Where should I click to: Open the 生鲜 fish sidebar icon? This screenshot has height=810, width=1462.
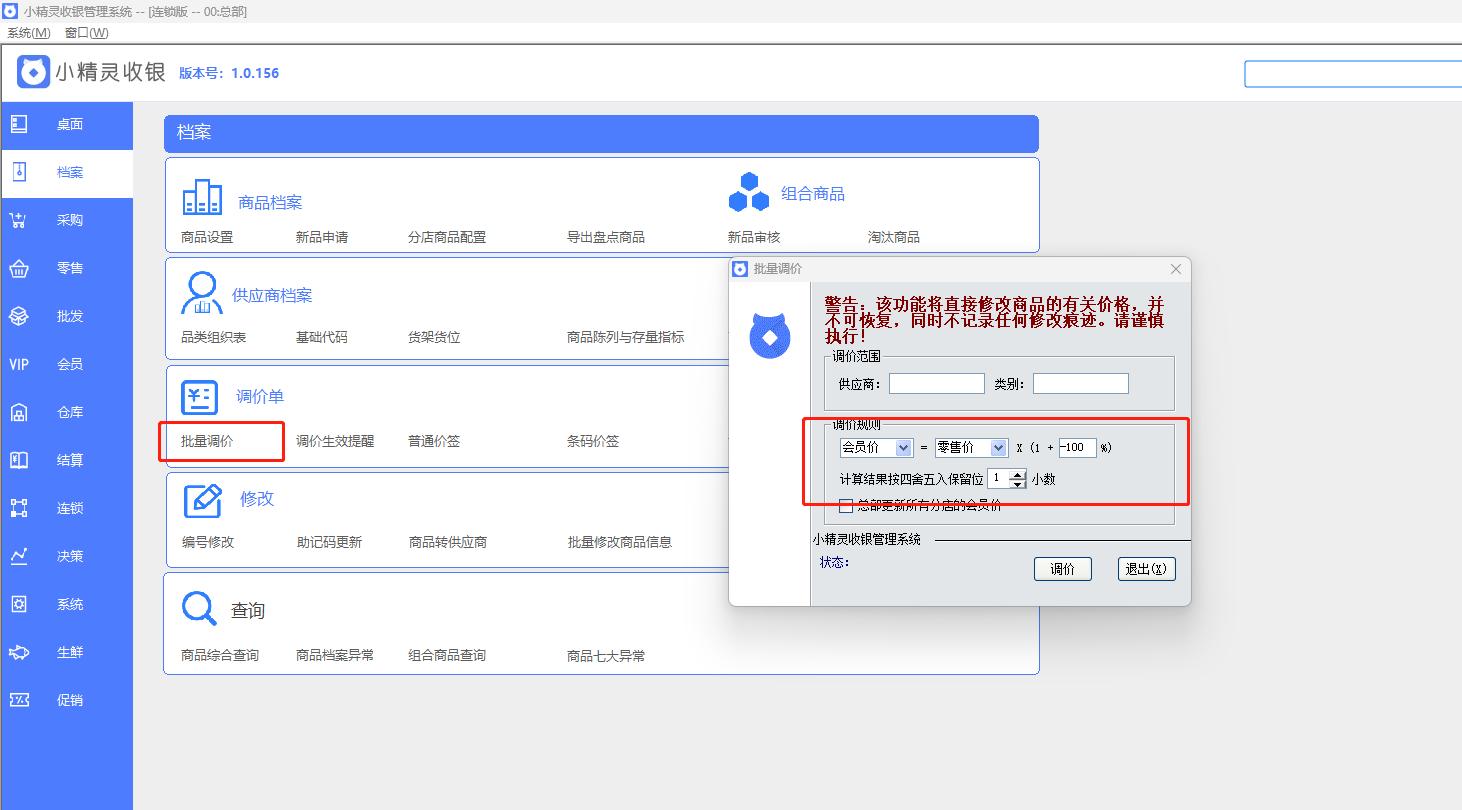(19, 652)
